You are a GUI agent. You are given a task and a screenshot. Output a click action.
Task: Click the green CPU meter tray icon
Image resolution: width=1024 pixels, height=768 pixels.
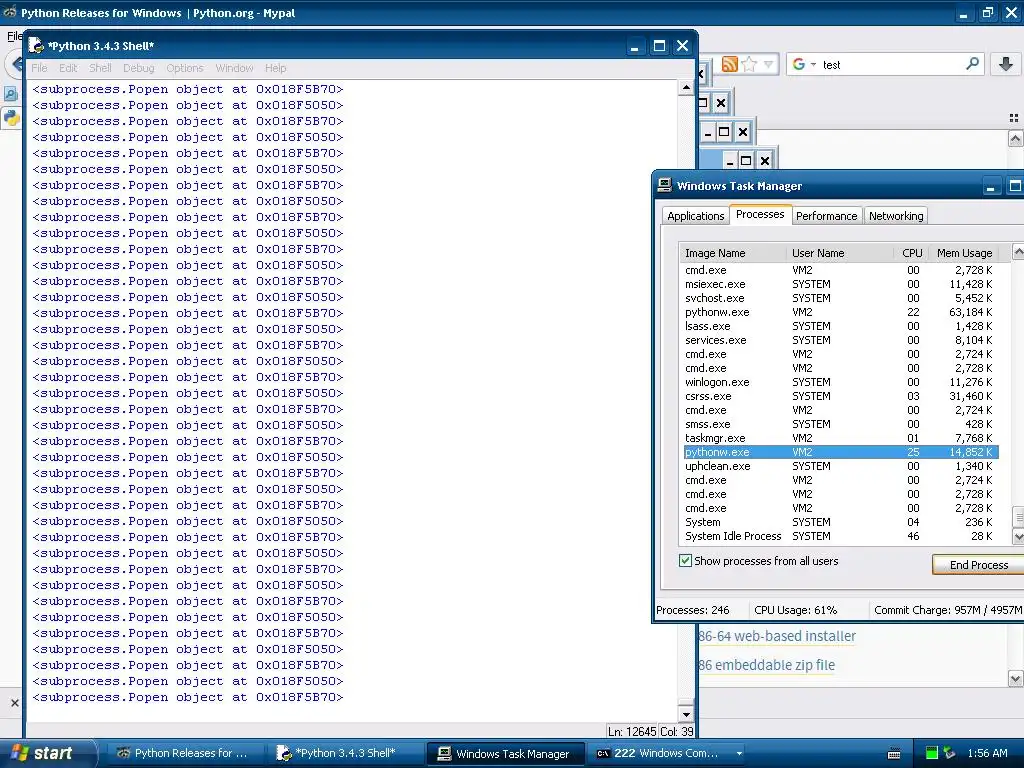[x=932, y=754]
